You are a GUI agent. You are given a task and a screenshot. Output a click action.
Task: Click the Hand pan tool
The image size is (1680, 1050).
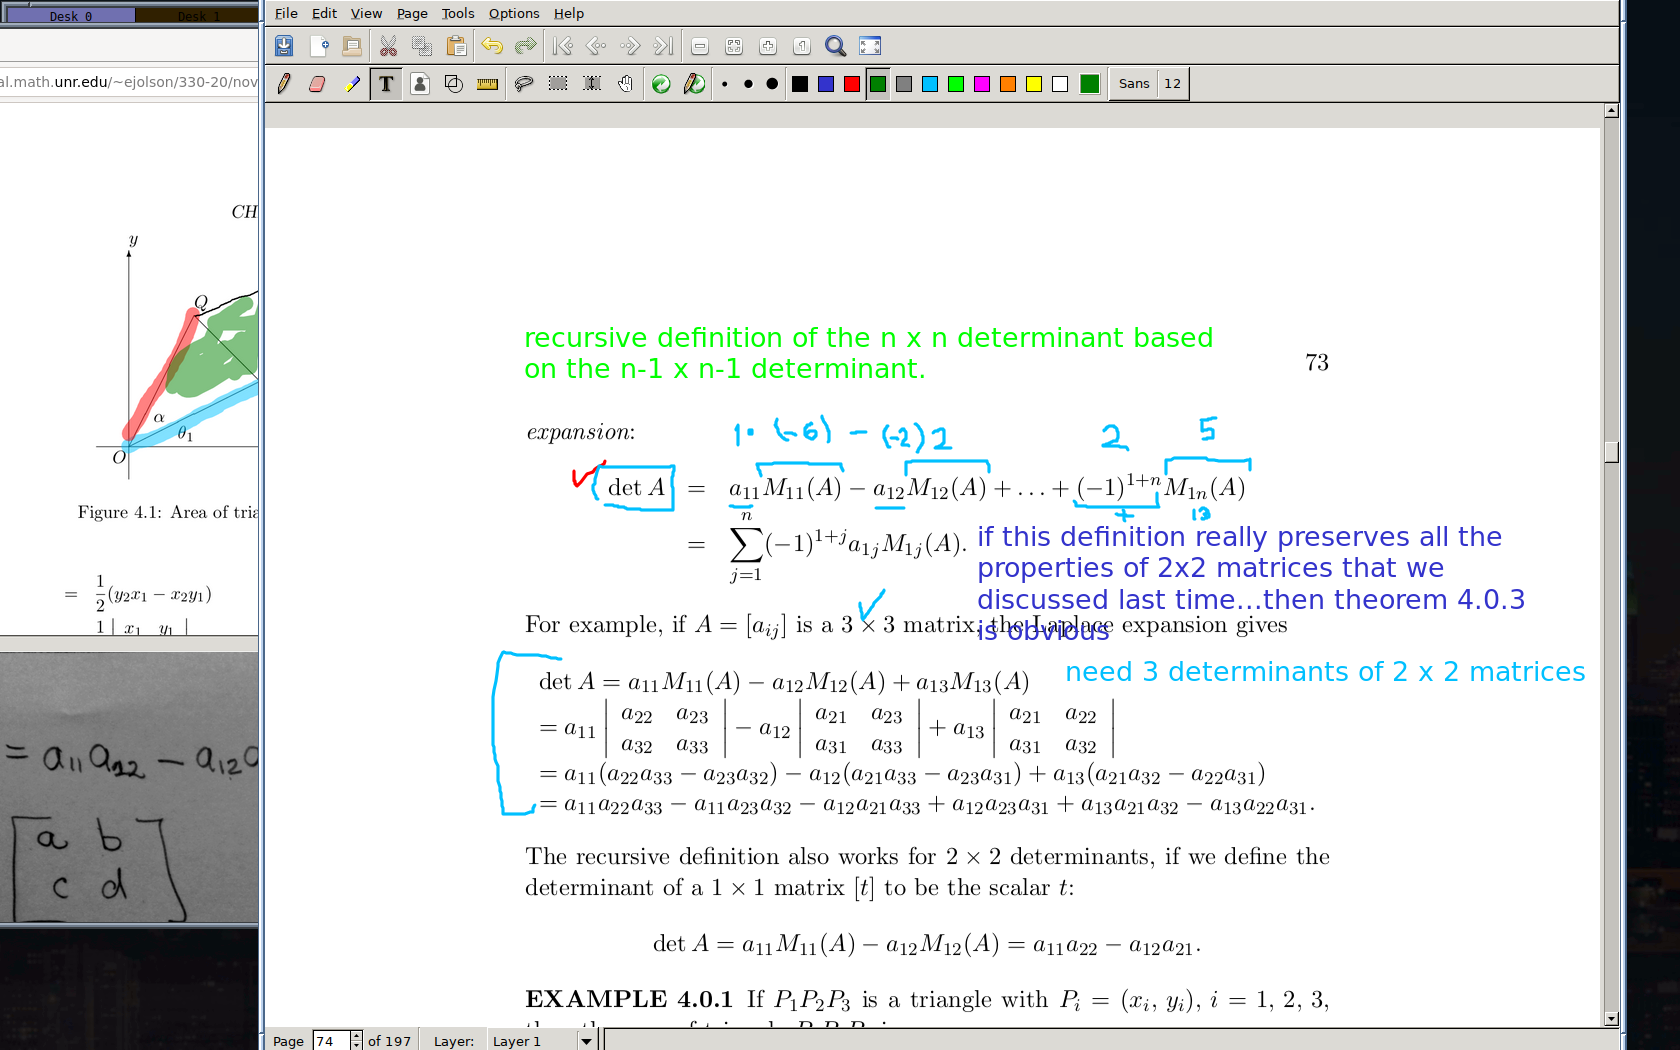click(626, 84)
